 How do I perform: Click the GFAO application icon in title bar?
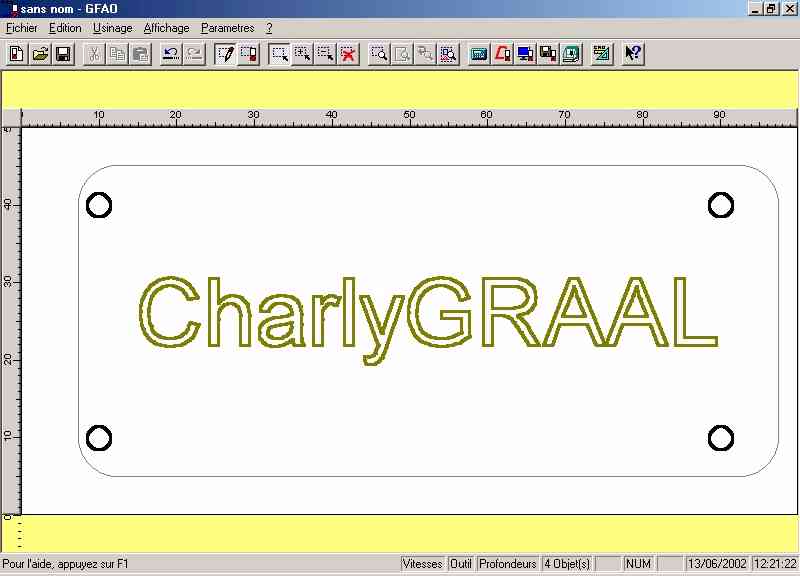(14, 9)
